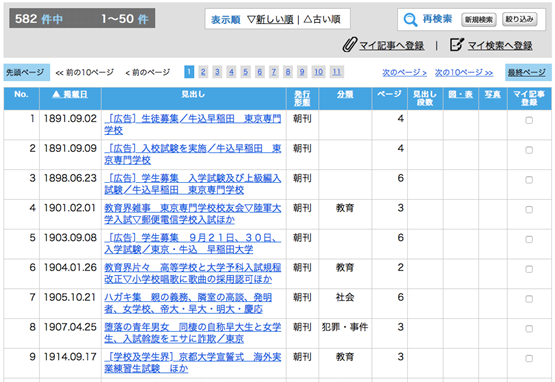This screenshot has width=555, height=382.
Task: Open article ［広告］入校試験を実施／牛込早稲田
Action: pos(193,154)
